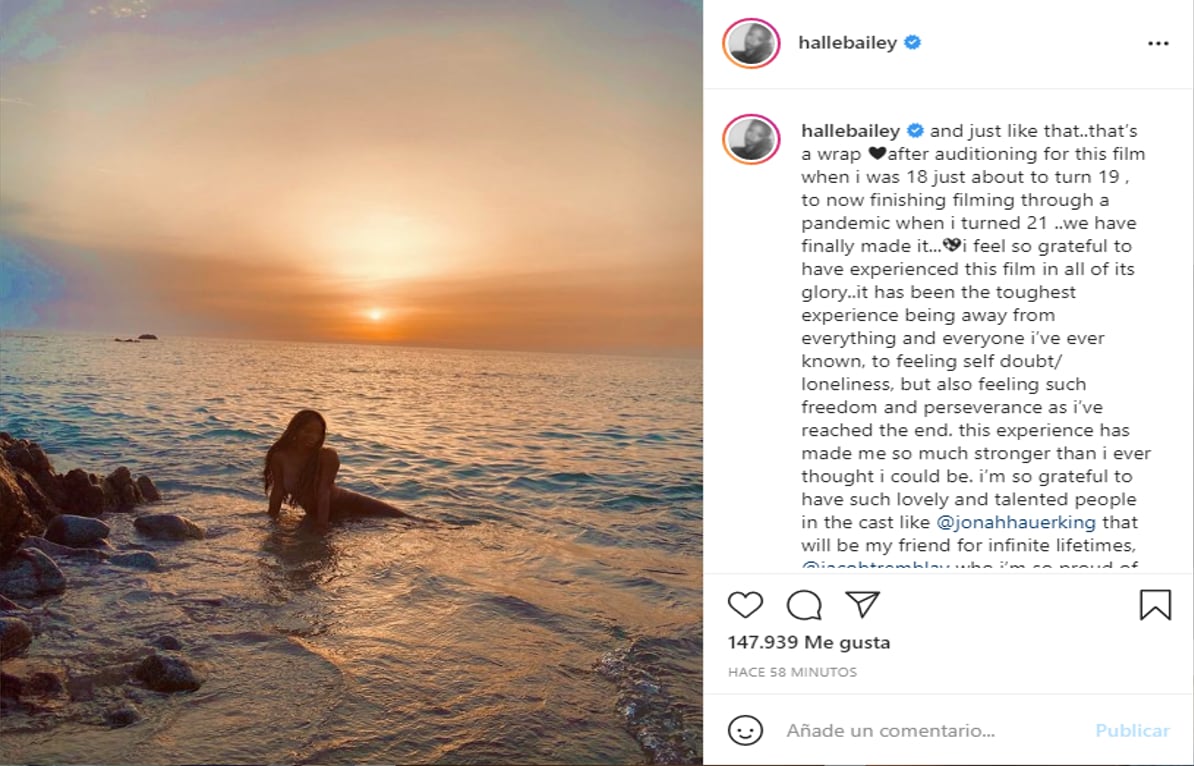The image size is (1194, 766).
Task: View who liked via 147.939 Me gusta
Action: pos(809,642)
